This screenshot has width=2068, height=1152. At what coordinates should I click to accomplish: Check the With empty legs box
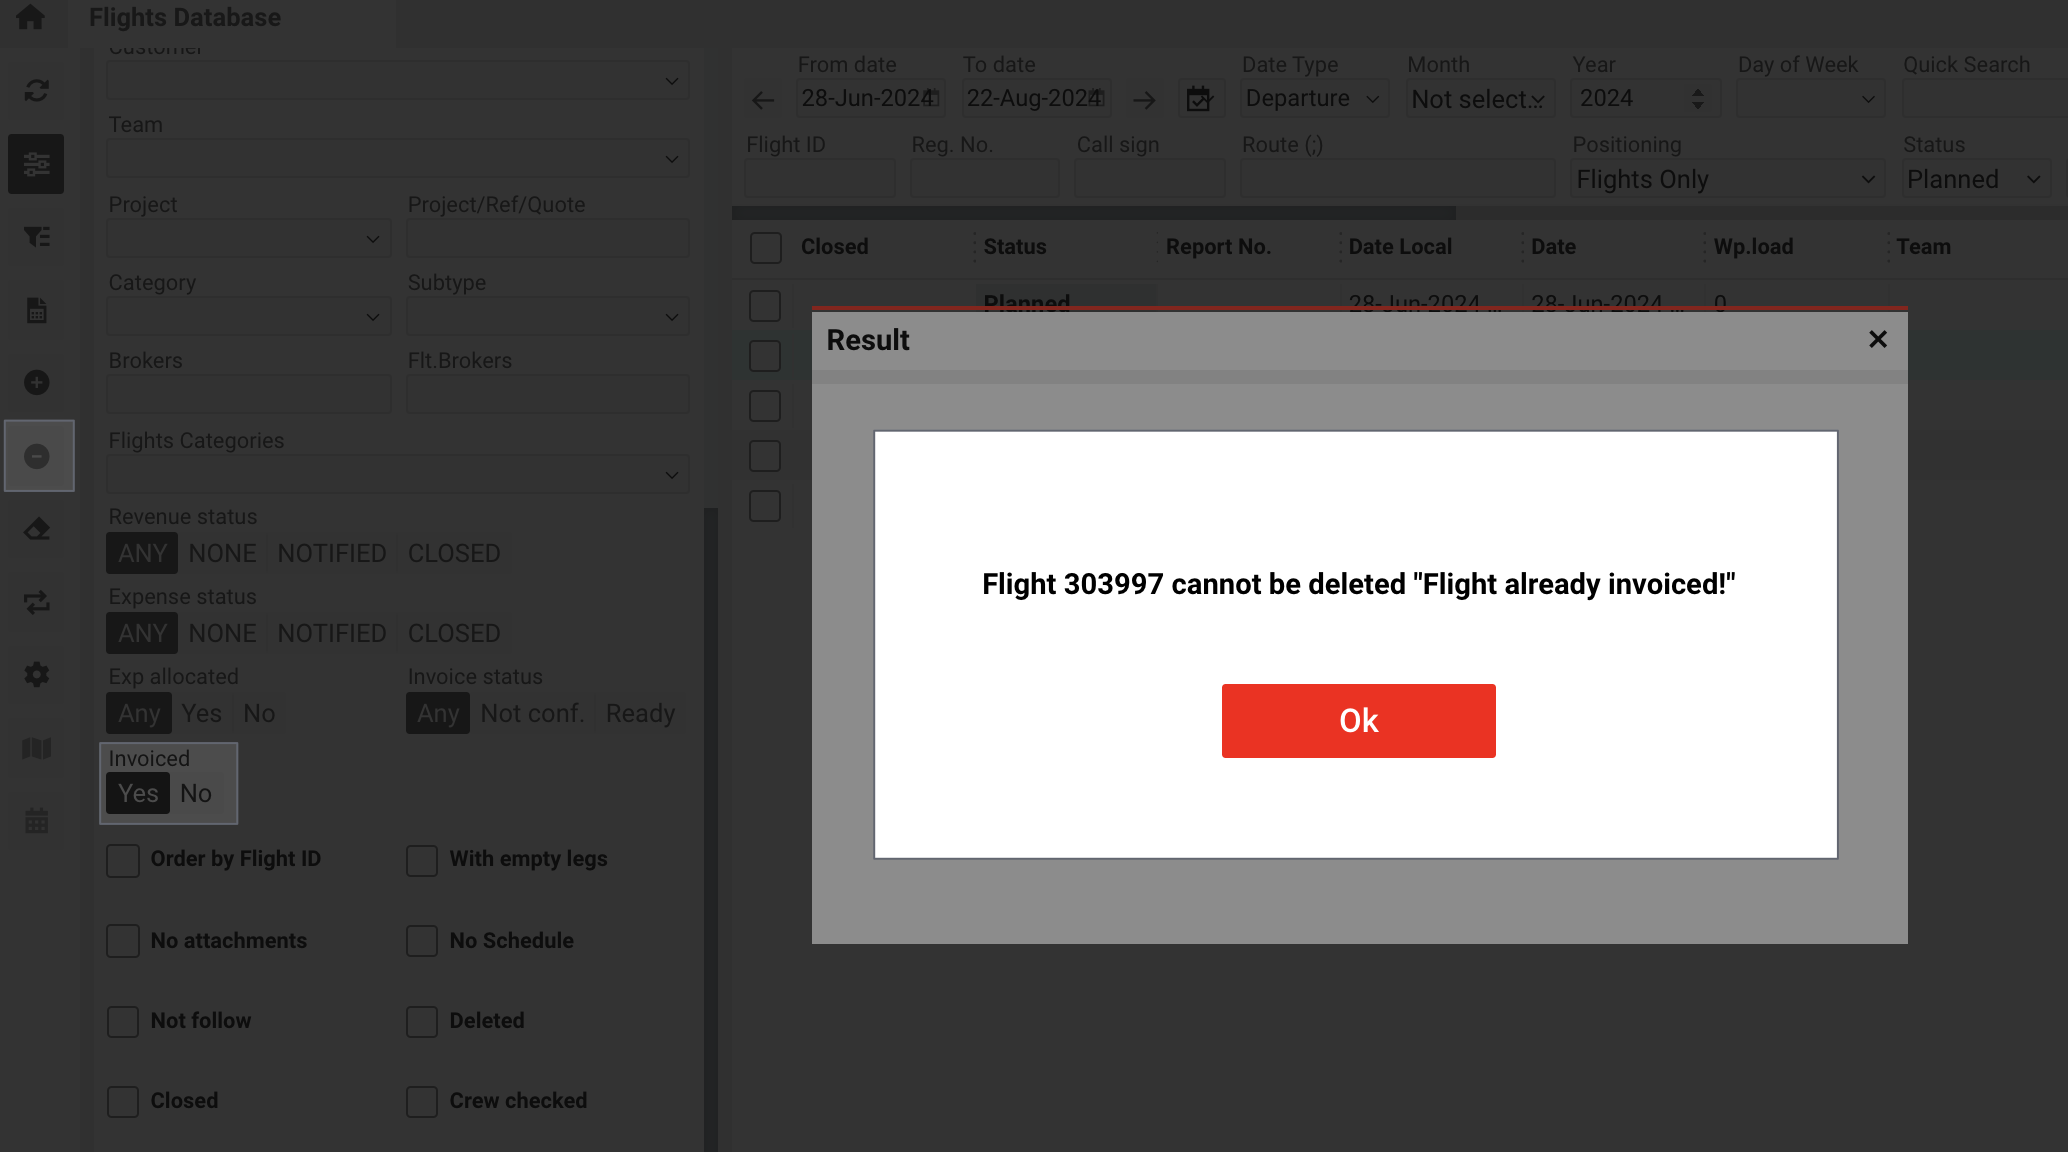click(422, 860)
